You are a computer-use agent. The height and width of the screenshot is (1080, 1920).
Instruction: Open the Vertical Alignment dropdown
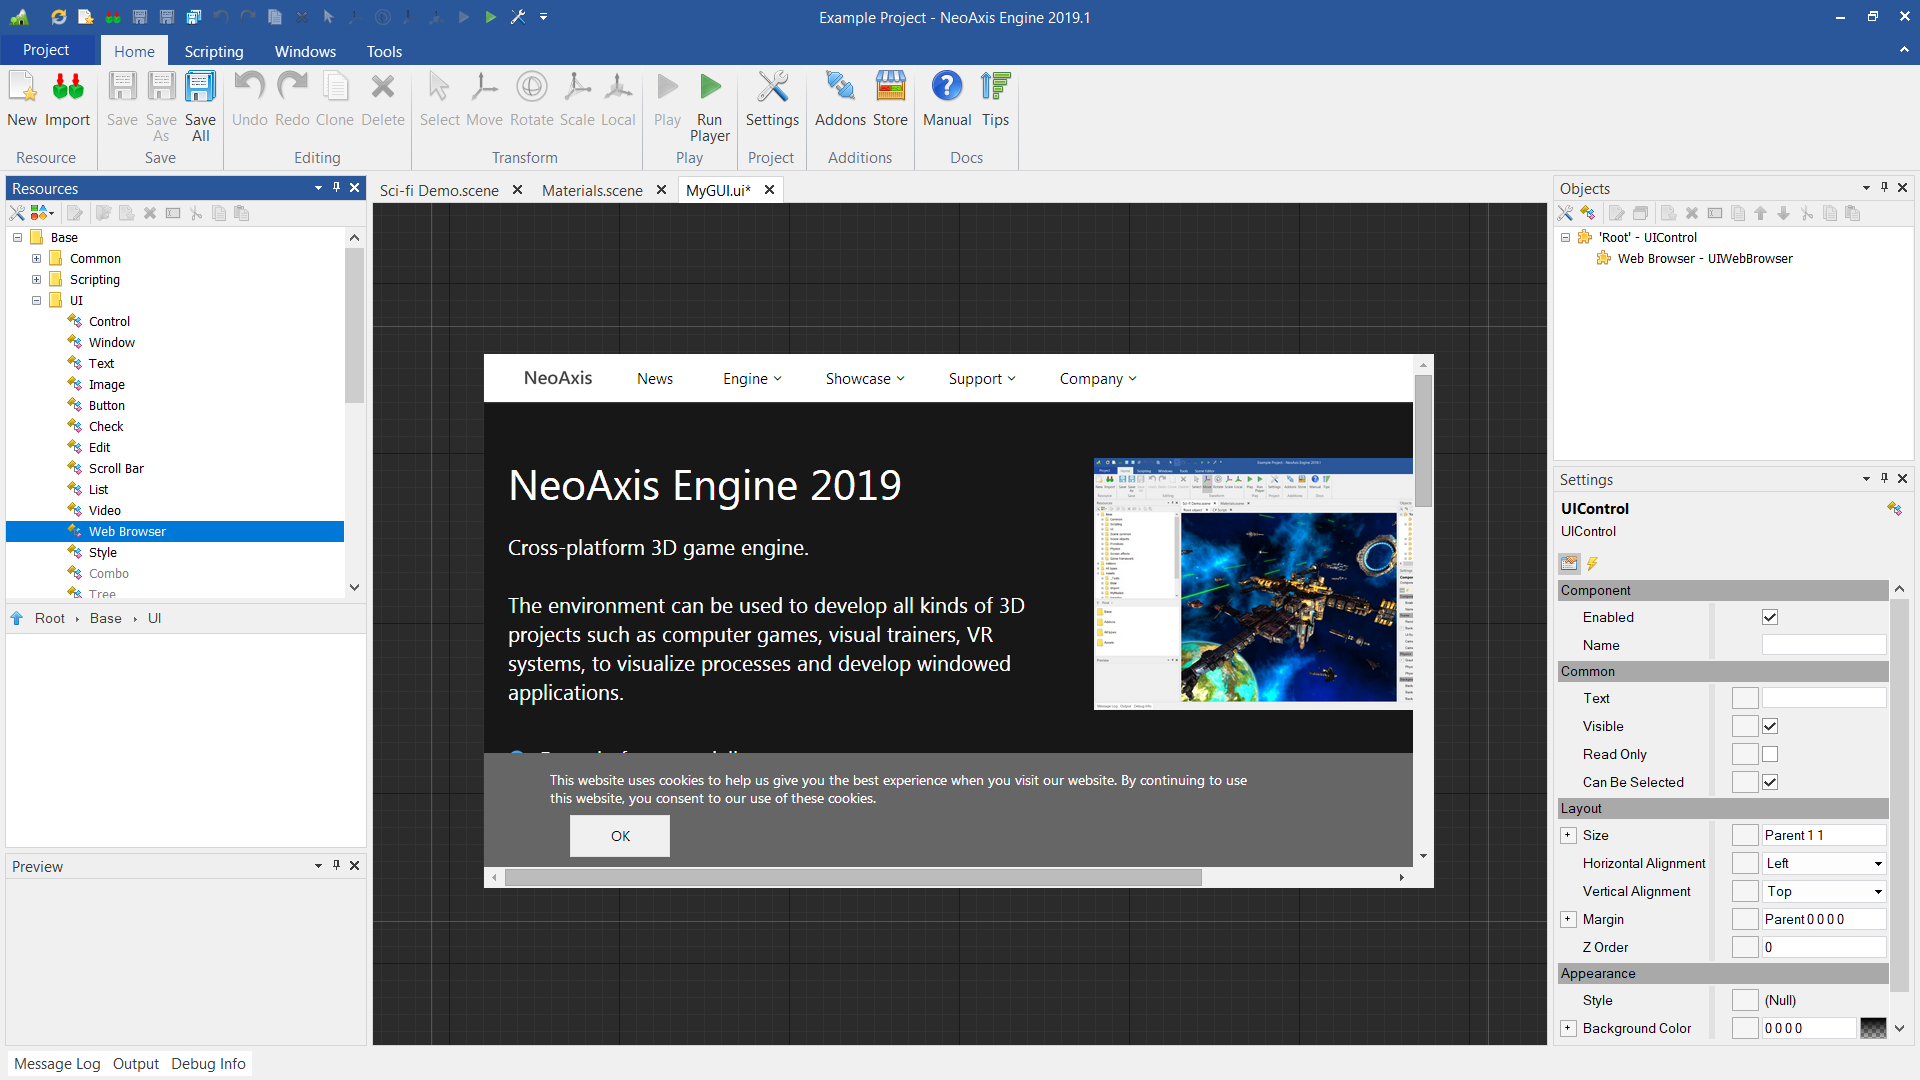tap(1877, 892)
